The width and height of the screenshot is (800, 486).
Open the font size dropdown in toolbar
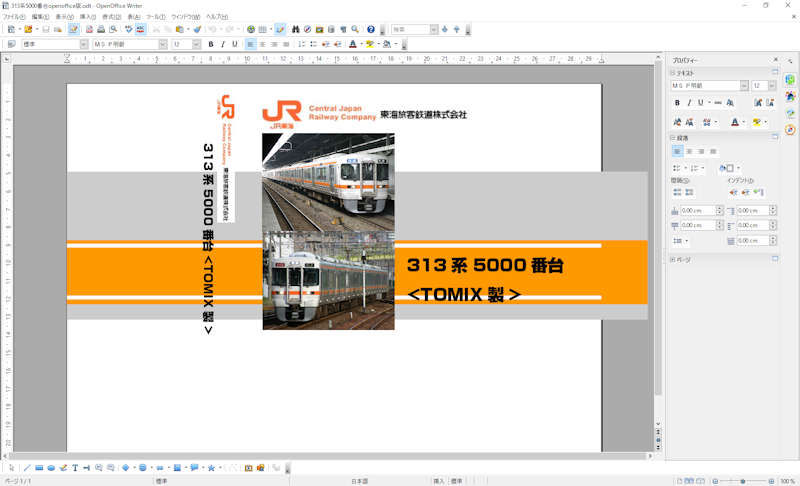click(x=196, y=44)
